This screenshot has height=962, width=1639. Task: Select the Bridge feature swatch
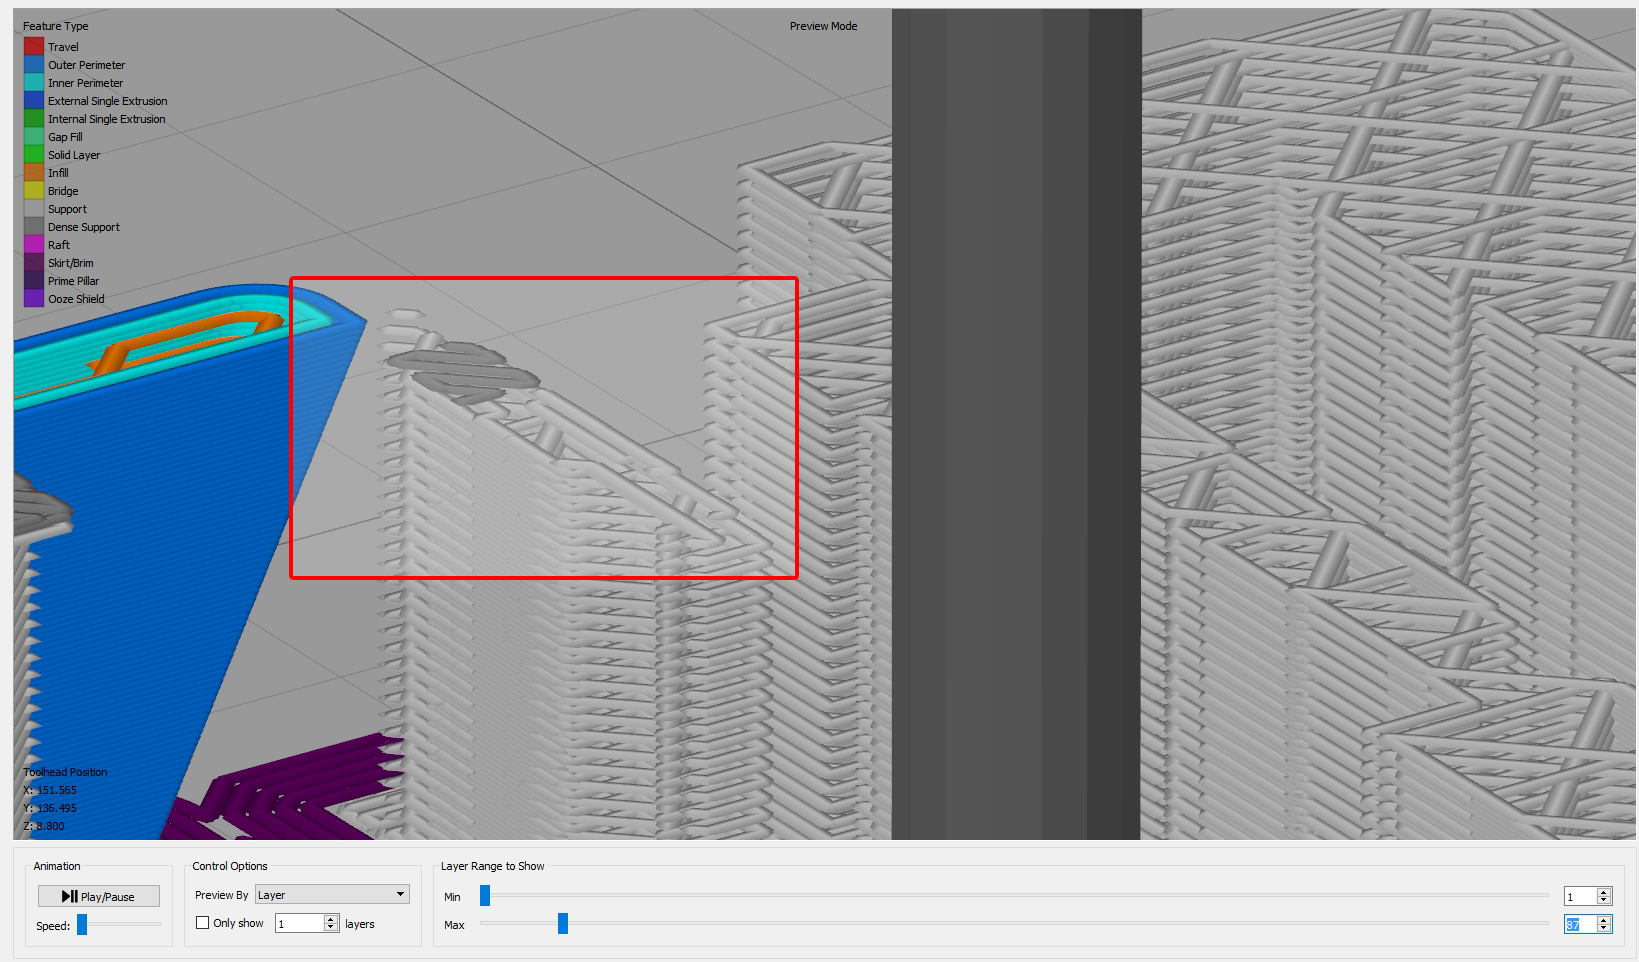tap(33, 190)
